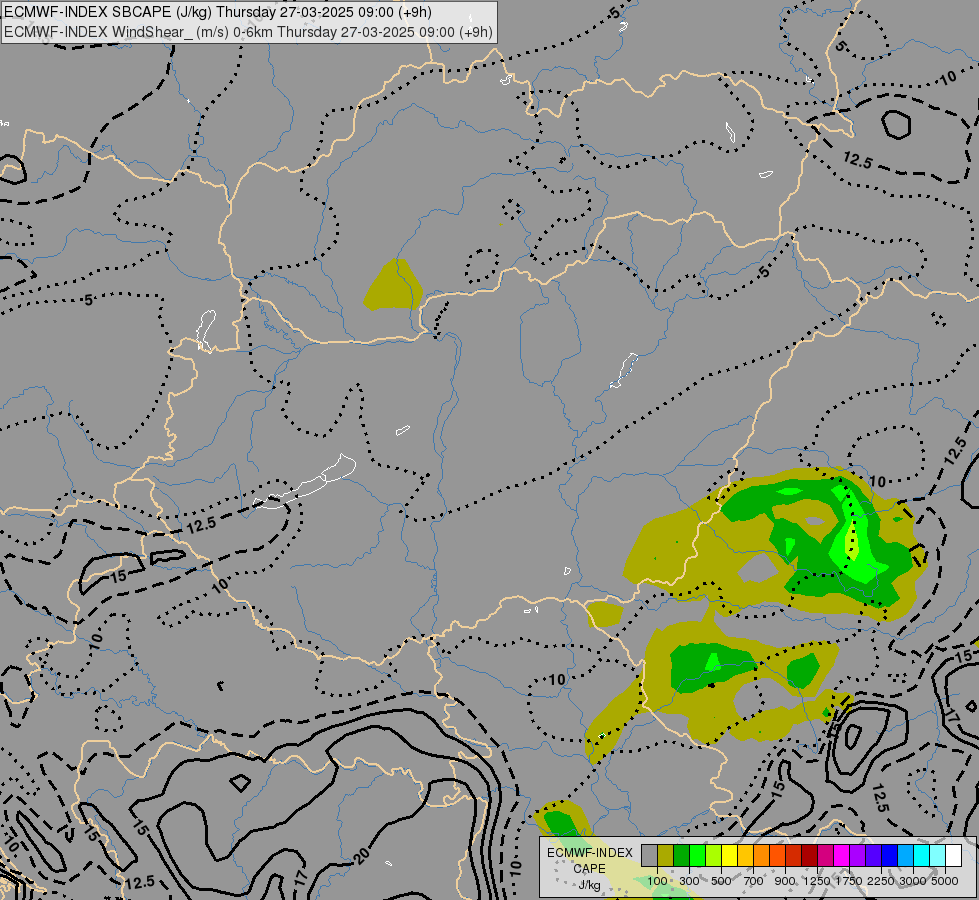Click the gray swatch in CAPE legend

649,856
